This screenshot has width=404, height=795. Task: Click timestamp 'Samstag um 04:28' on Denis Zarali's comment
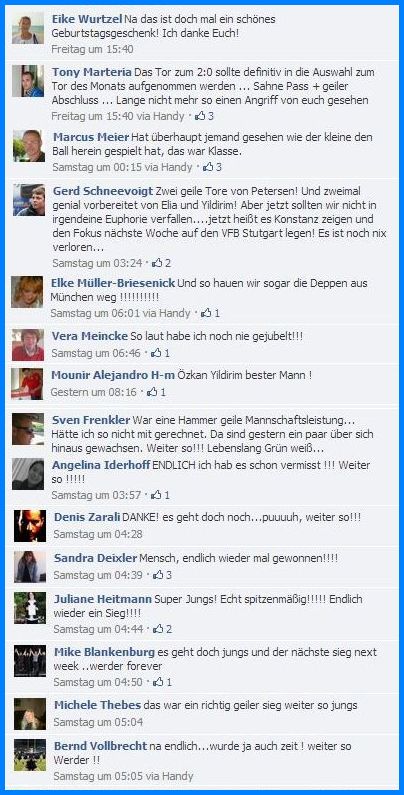tap(98, 534)
